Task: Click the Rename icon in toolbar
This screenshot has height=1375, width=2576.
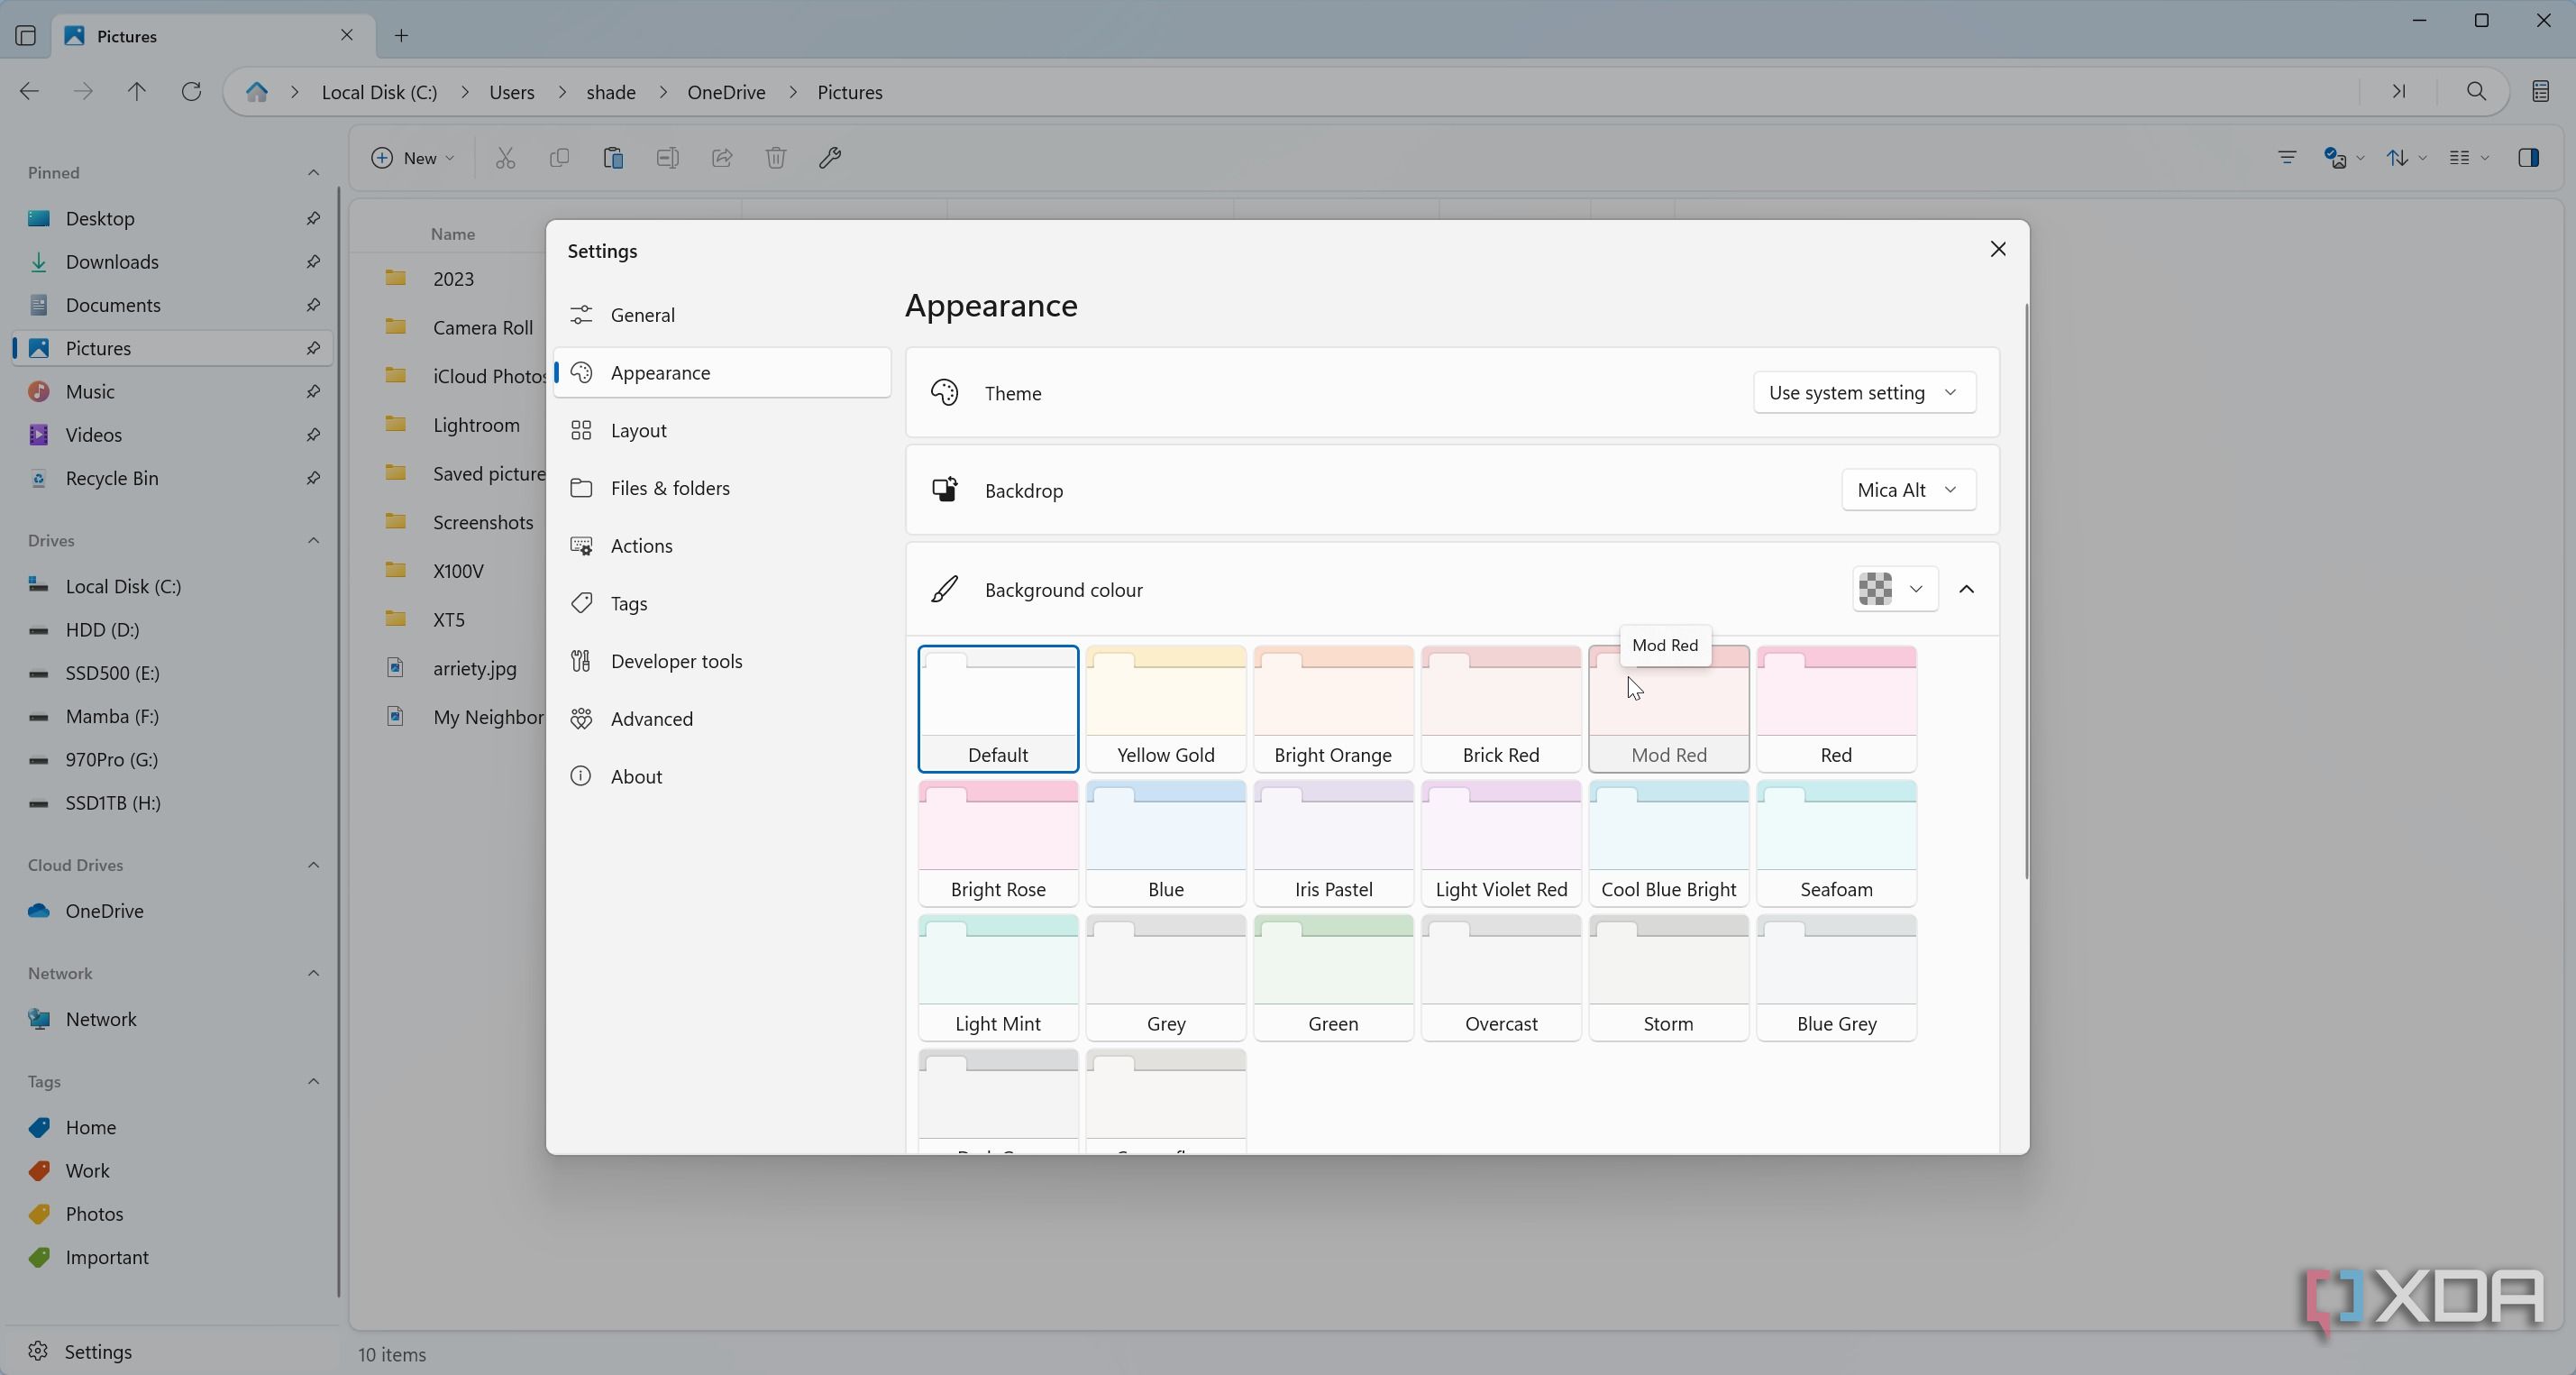Action: pos(667,158)
